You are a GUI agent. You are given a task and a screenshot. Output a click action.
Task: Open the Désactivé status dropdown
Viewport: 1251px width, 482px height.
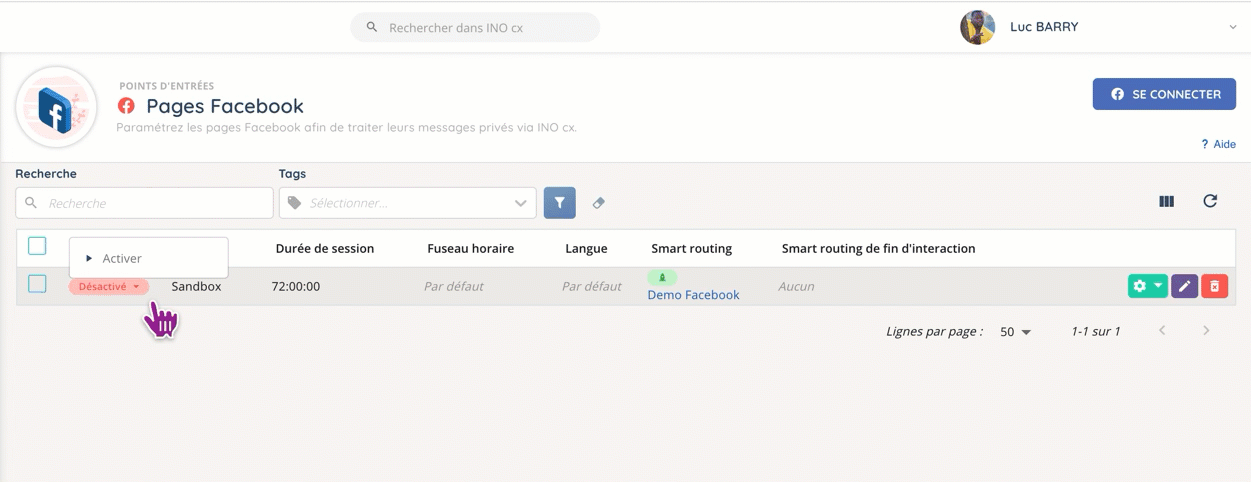coord(109,287)
